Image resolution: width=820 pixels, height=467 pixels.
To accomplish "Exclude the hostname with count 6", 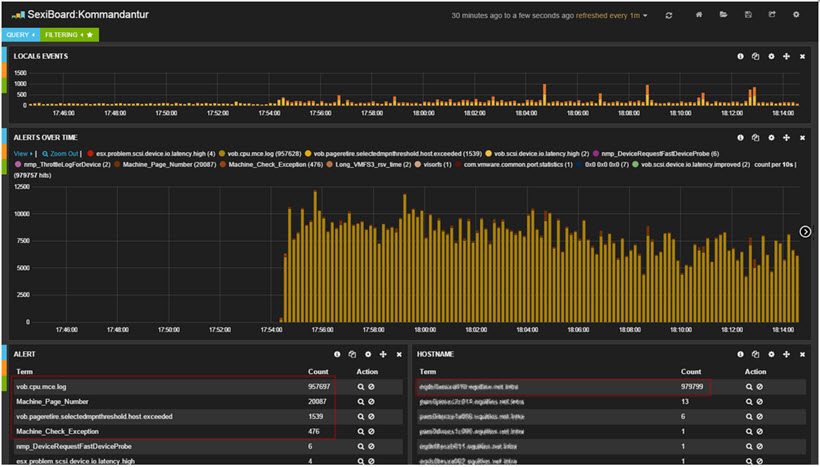I will [x=759, y=417].
